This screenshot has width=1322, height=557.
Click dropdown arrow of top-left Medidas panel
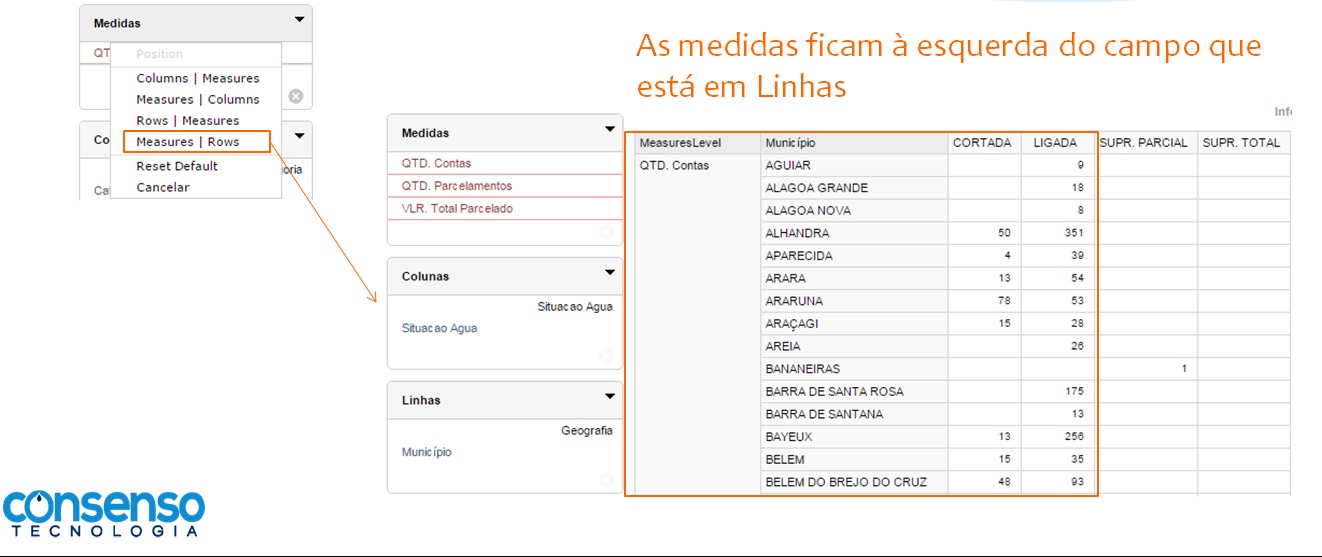299,19
